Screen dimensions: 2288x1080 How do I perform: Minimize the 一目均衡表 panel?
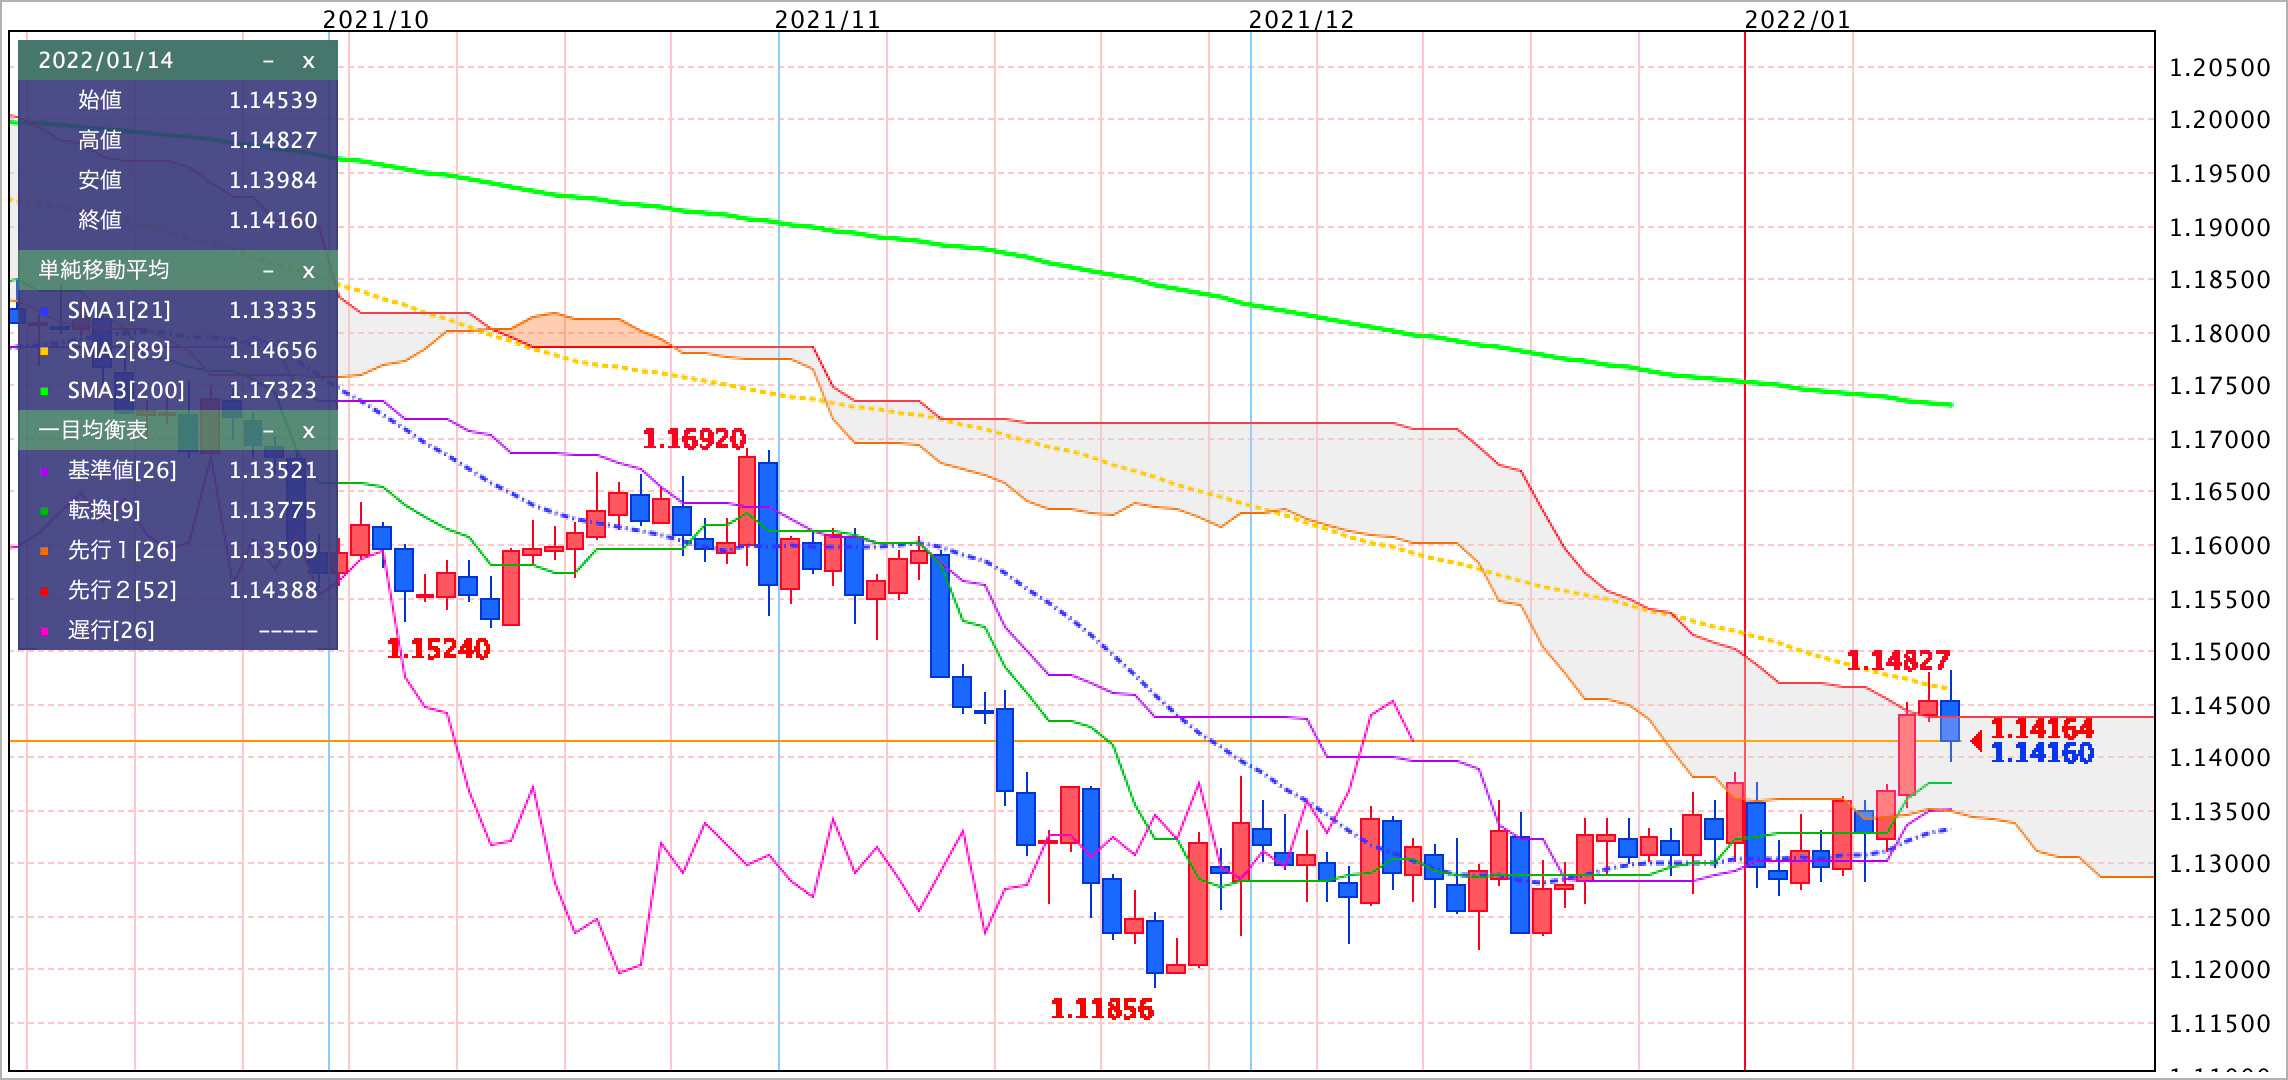[x=268, y=431]
